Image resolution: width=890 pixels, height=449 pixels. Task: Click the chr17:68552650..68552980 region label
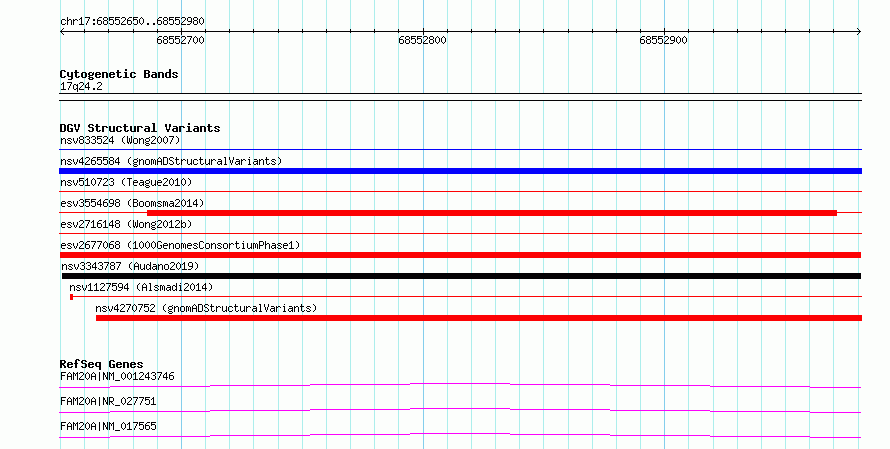(x=132, y=21)
